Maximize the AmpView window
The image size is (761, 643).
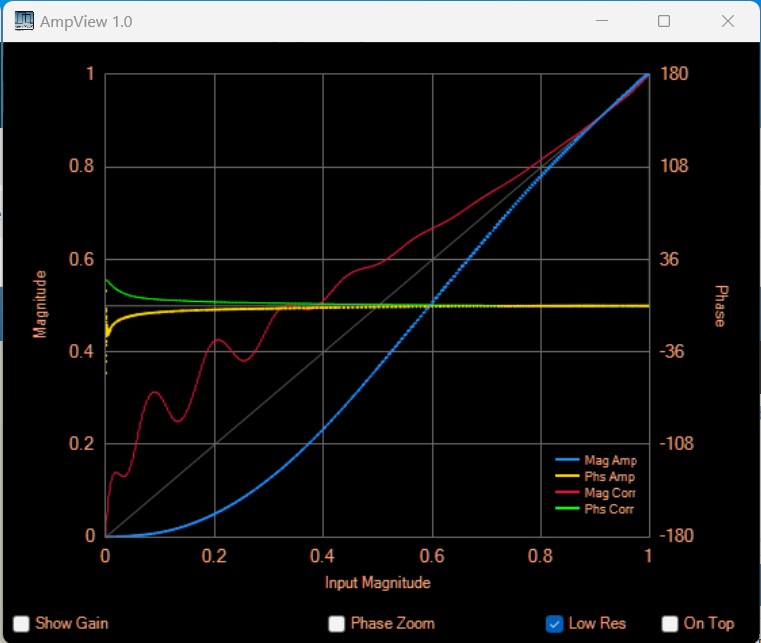click(664, 21)
